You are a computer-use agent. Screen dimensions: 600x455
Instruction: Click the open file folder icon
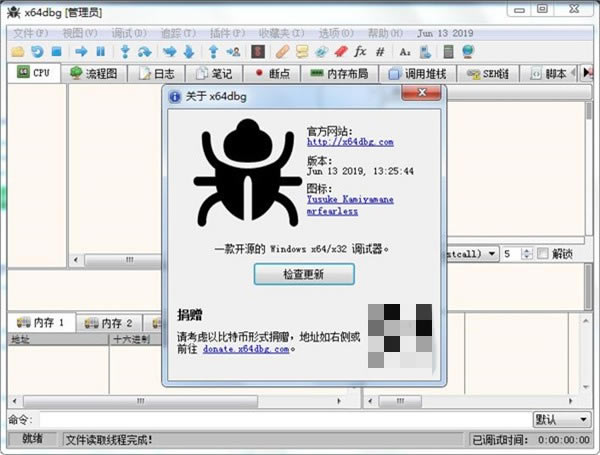[18, 51]
